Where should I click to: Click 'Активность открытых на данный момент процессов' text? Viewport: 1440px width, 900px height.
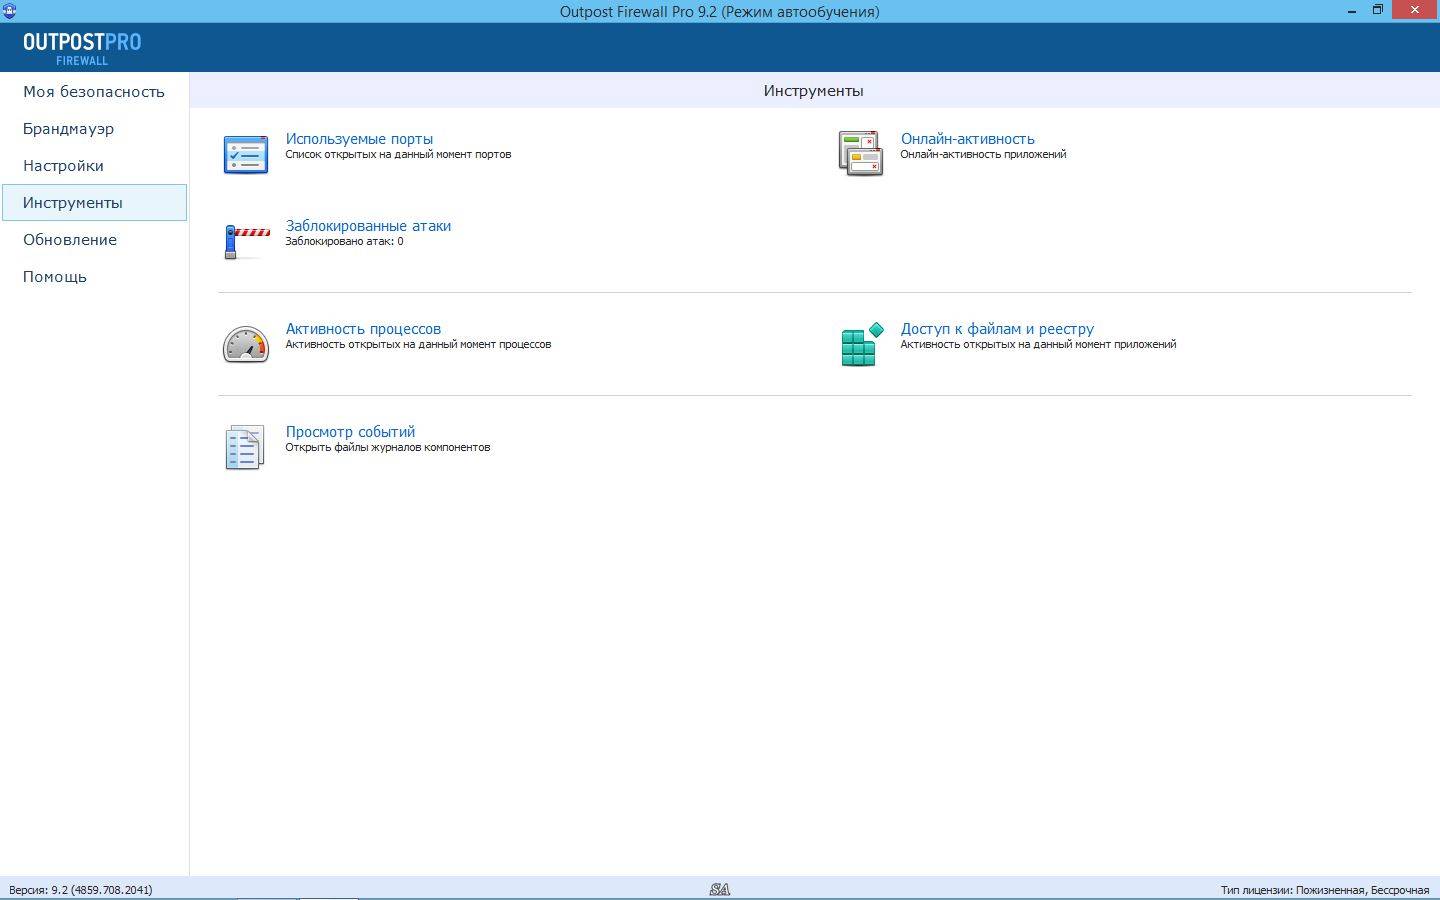pos(418,345)
